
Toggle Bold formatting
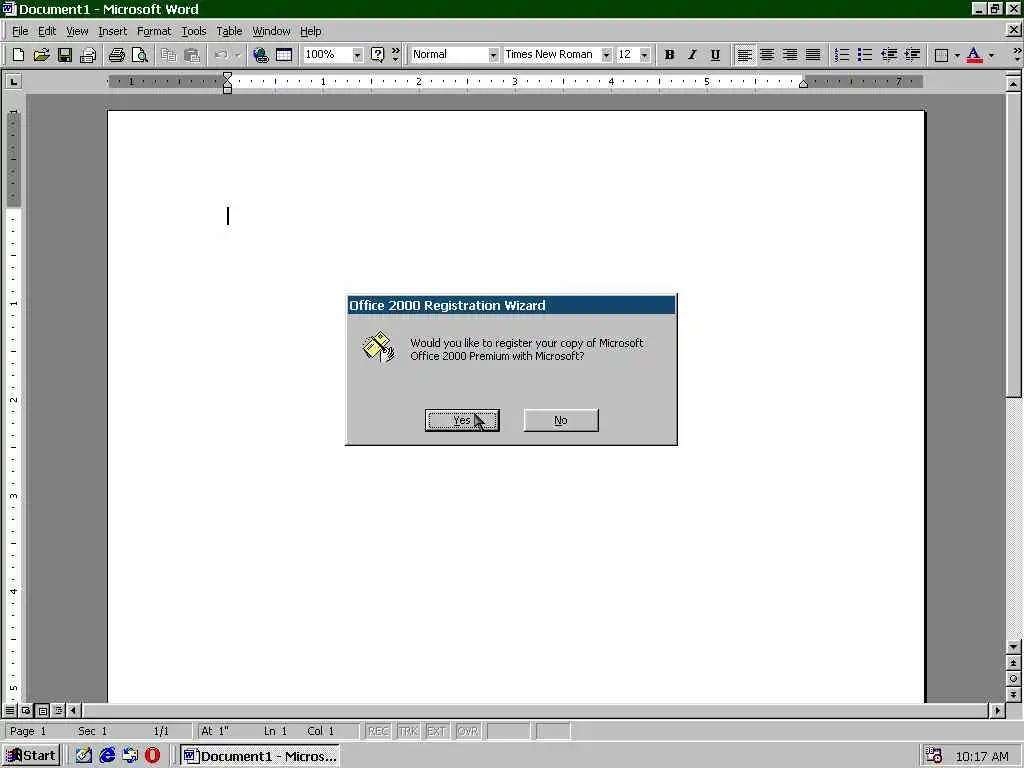coord(669,55)
